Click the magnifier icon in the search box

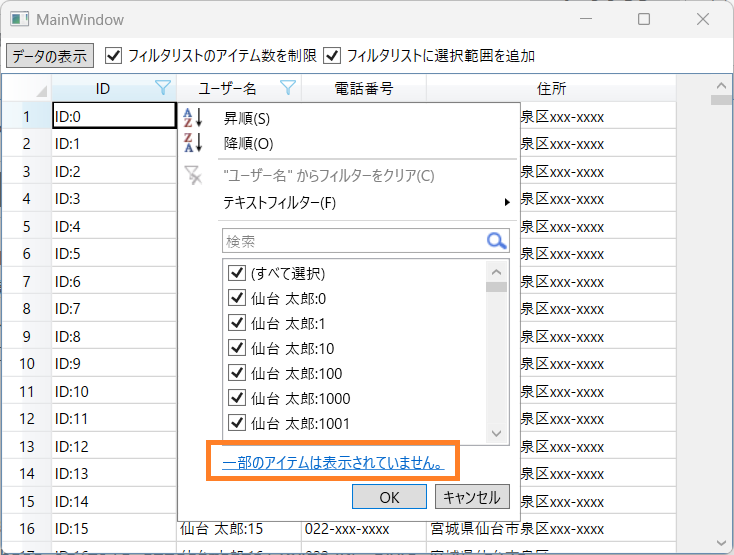[496, 241]
